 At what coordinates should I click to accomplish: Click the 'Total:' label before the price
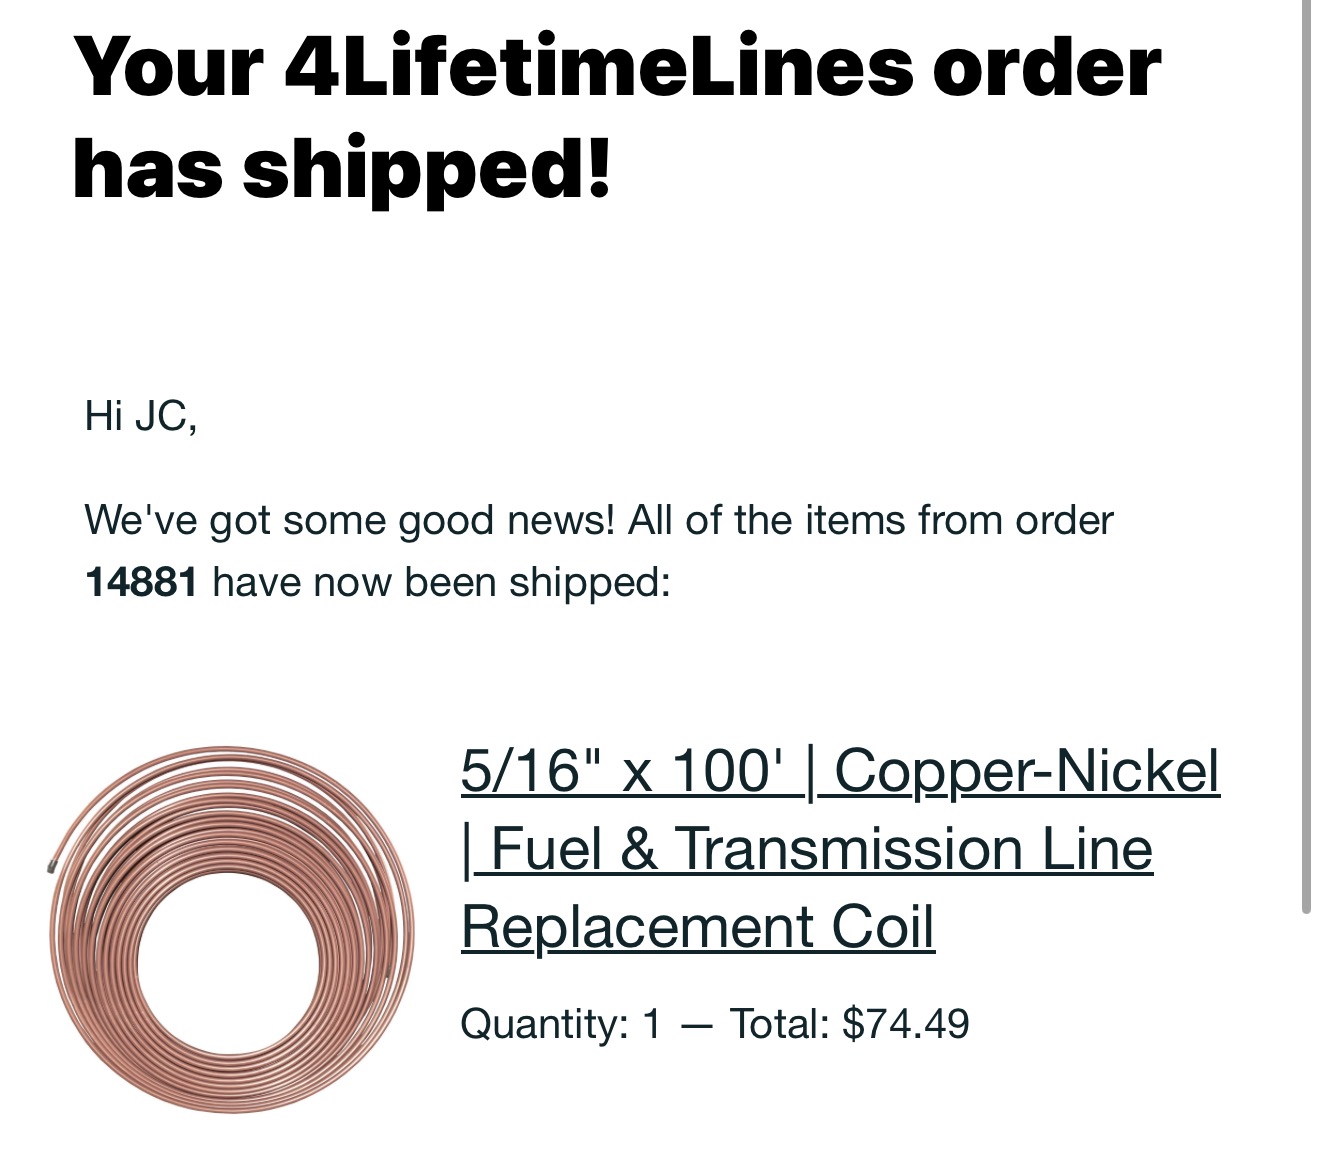[x=779, y=1024]
